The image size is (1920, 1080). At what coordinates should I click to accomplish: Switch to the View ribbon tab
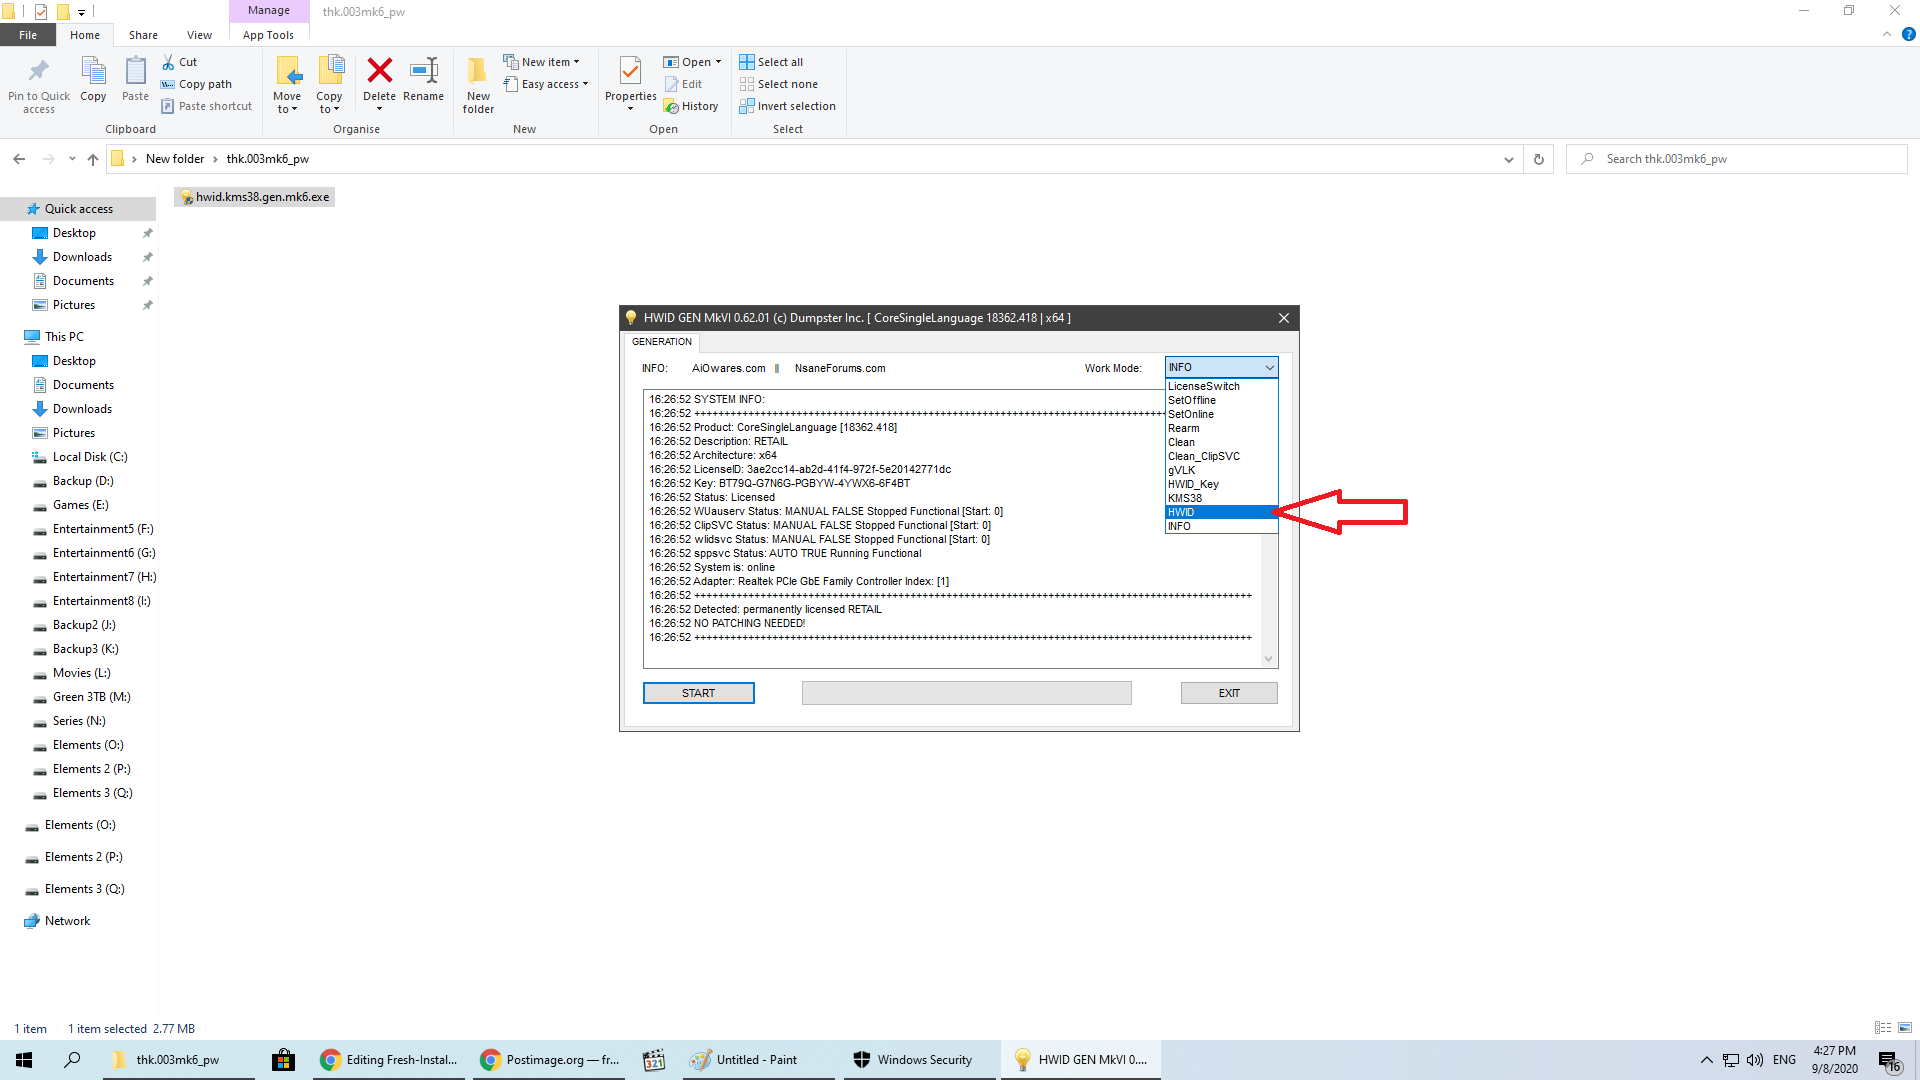point(199,35)
